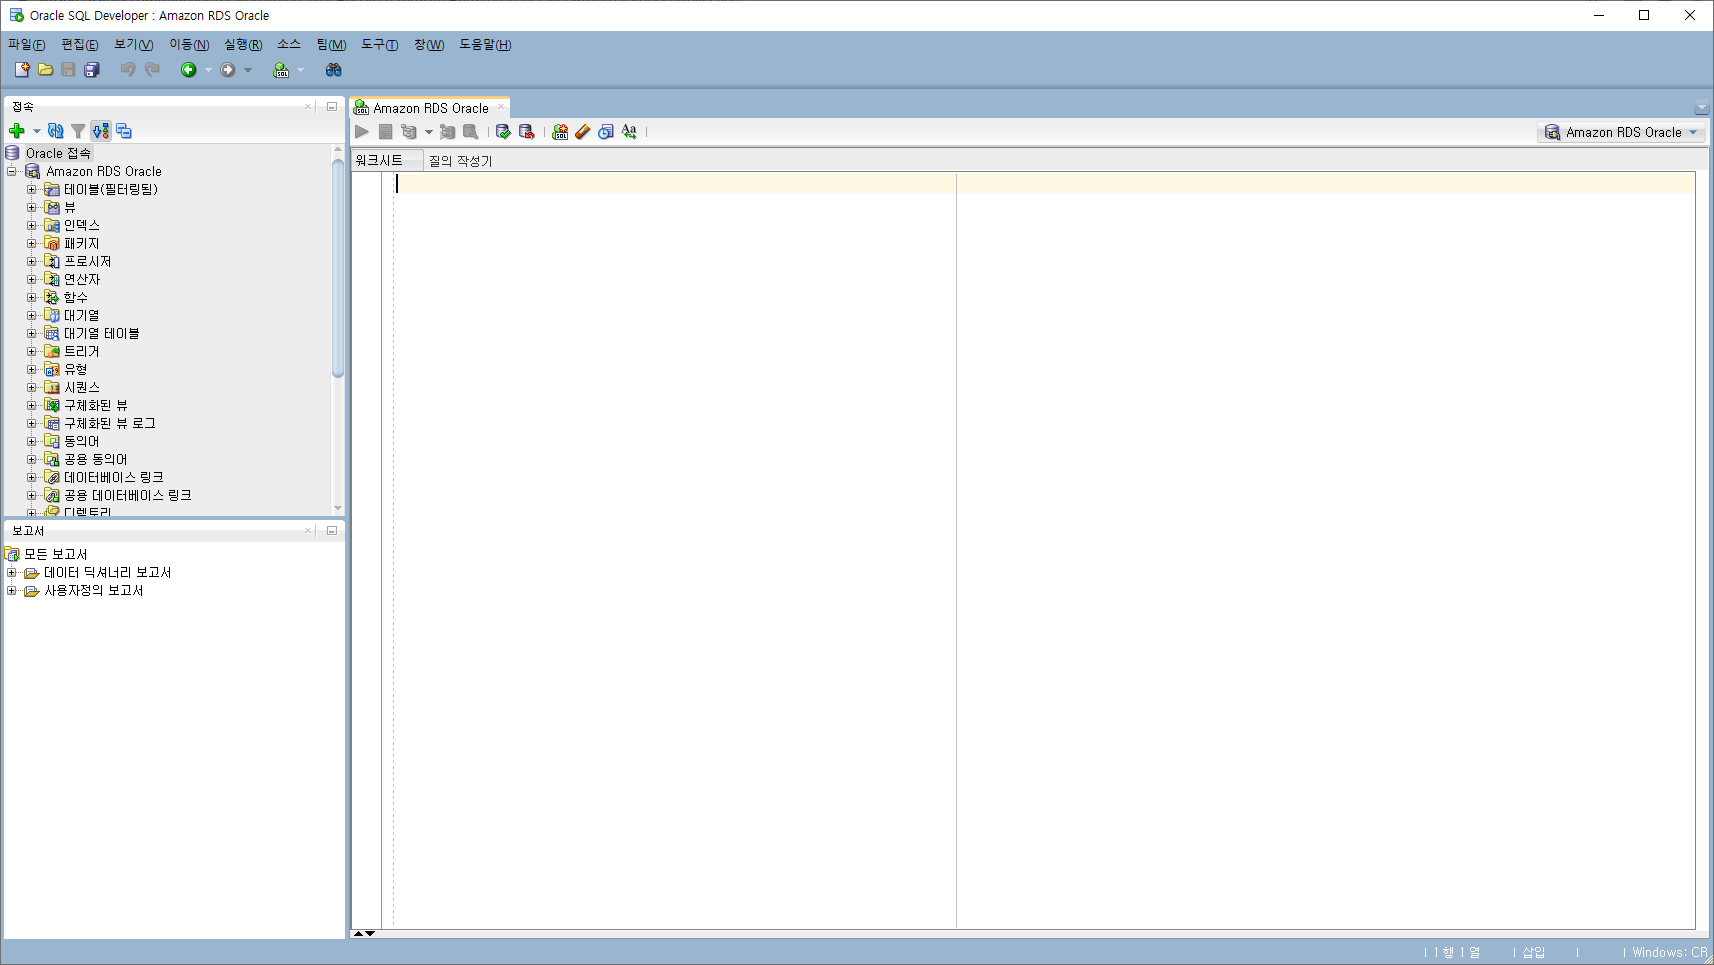This screenshot has width=1714, height=965.
Task: Run statement with the play icon
Action: tap(362, 132)
